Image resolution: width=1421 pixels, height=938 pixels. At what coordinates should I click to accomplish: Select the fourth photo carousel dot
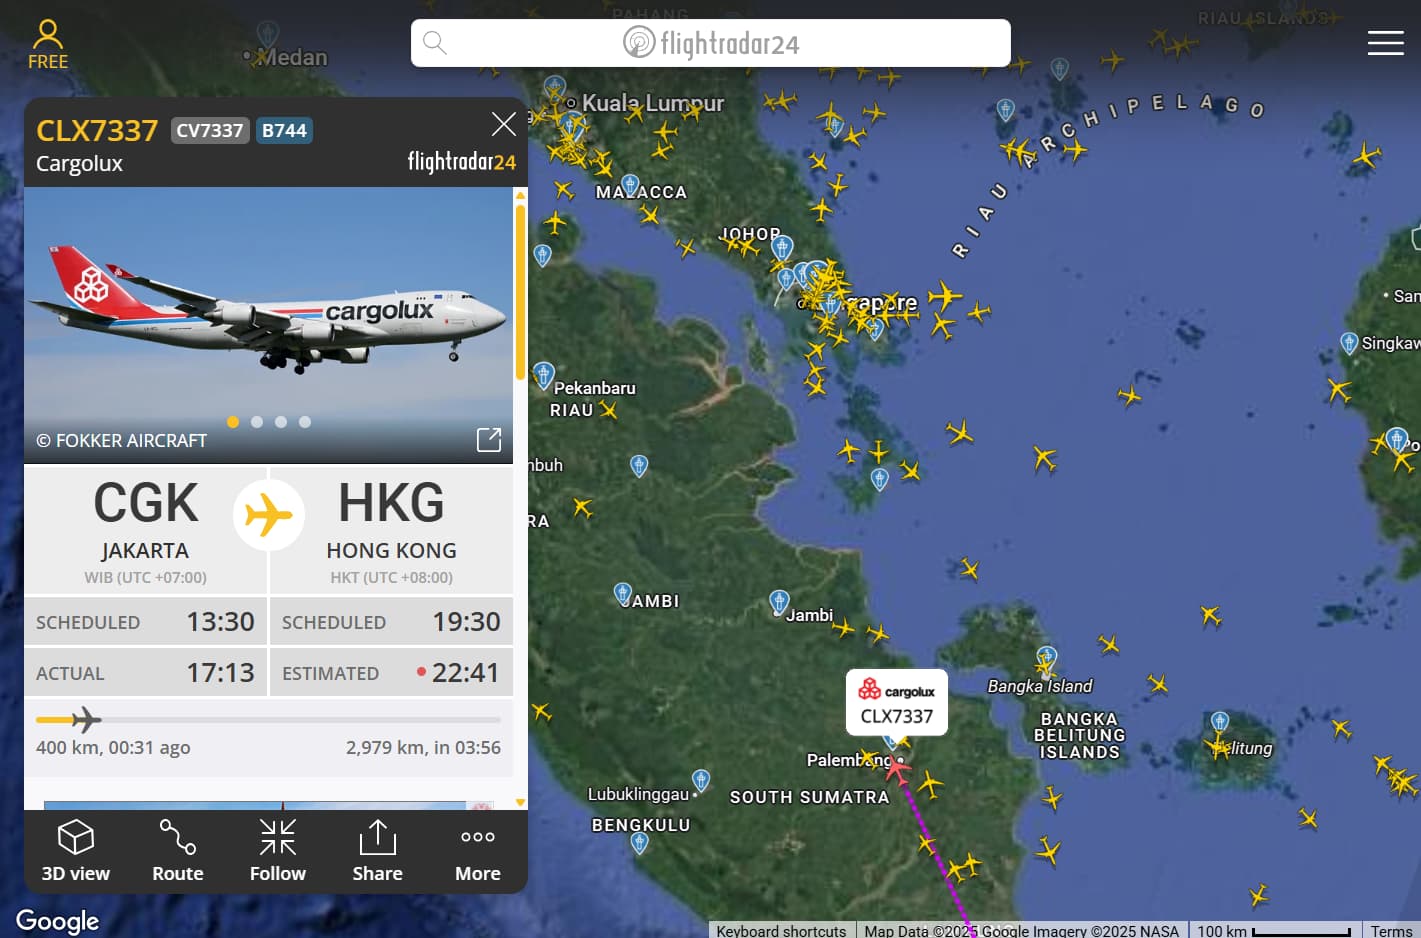pos(305,422)
